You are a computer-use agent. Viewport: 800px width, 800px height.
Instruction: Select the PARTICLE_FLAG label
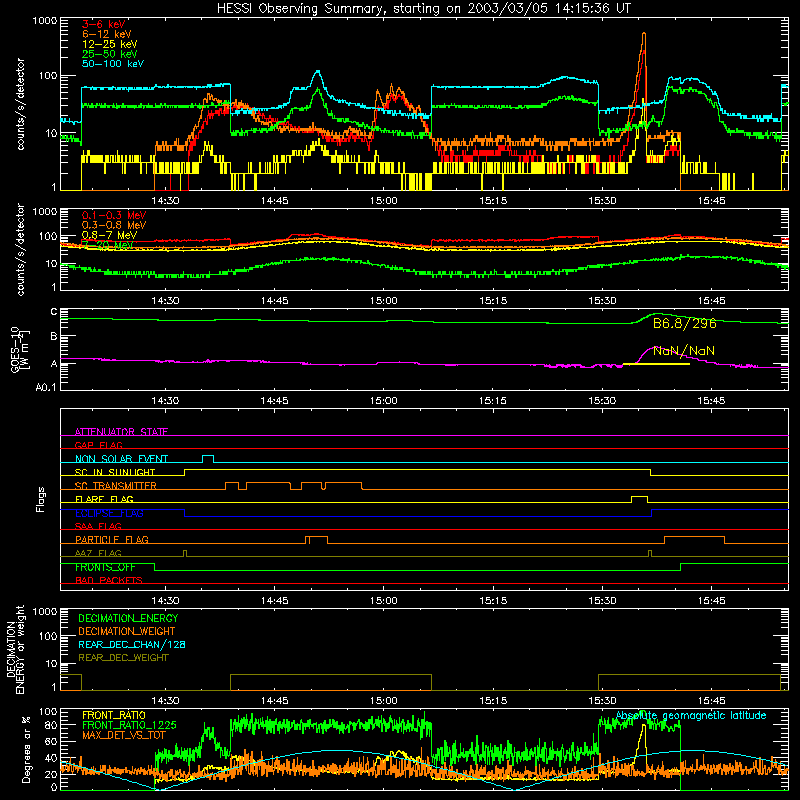coord(112,539)
